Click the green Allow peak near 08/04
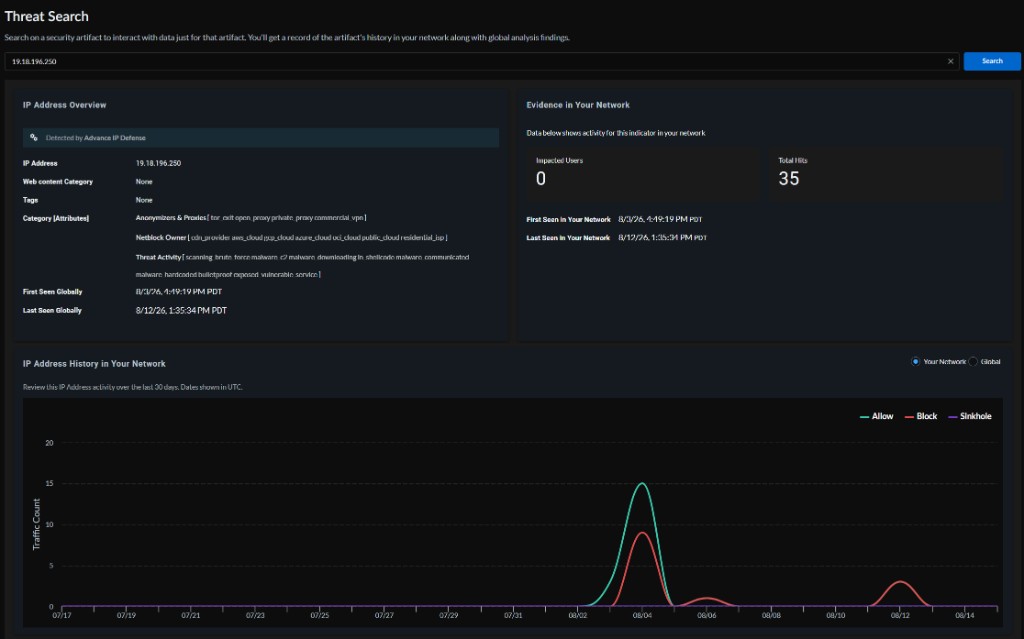The width and height of the screenshot is (1024, 639). [642, 484]
